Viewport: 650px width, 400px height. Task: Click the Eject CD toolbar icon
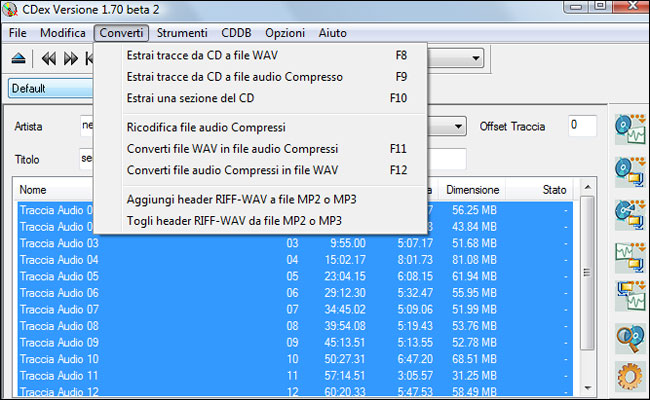pos(19,59)
